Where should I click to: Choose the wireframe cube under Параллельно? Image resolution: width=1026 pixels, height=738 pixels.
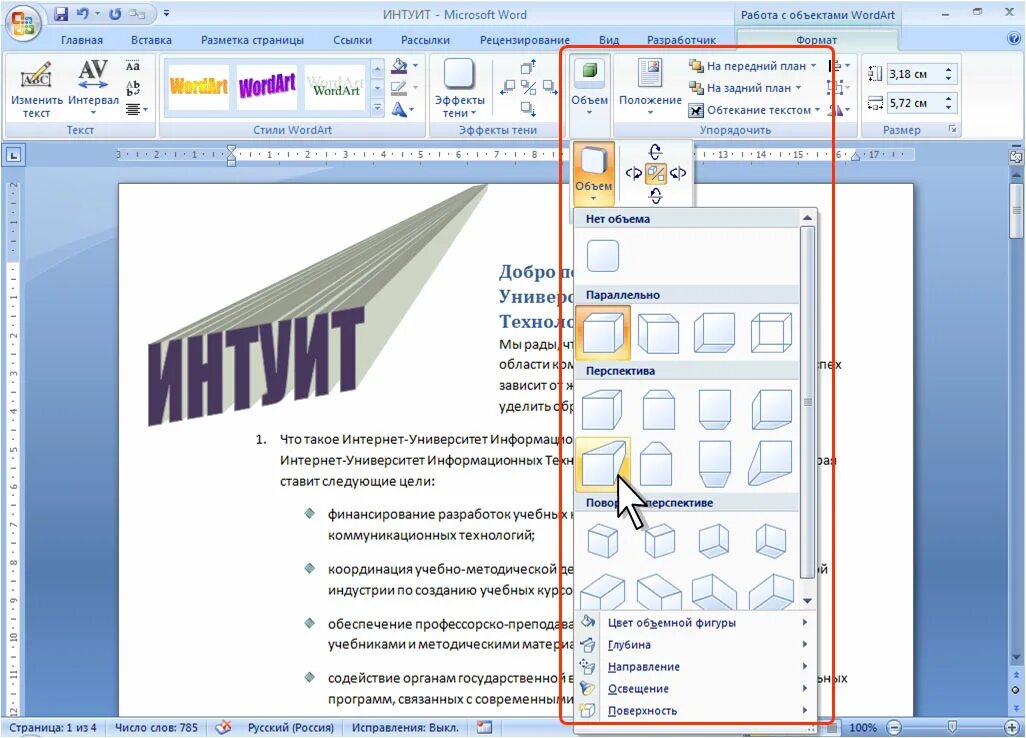point(771,333)
